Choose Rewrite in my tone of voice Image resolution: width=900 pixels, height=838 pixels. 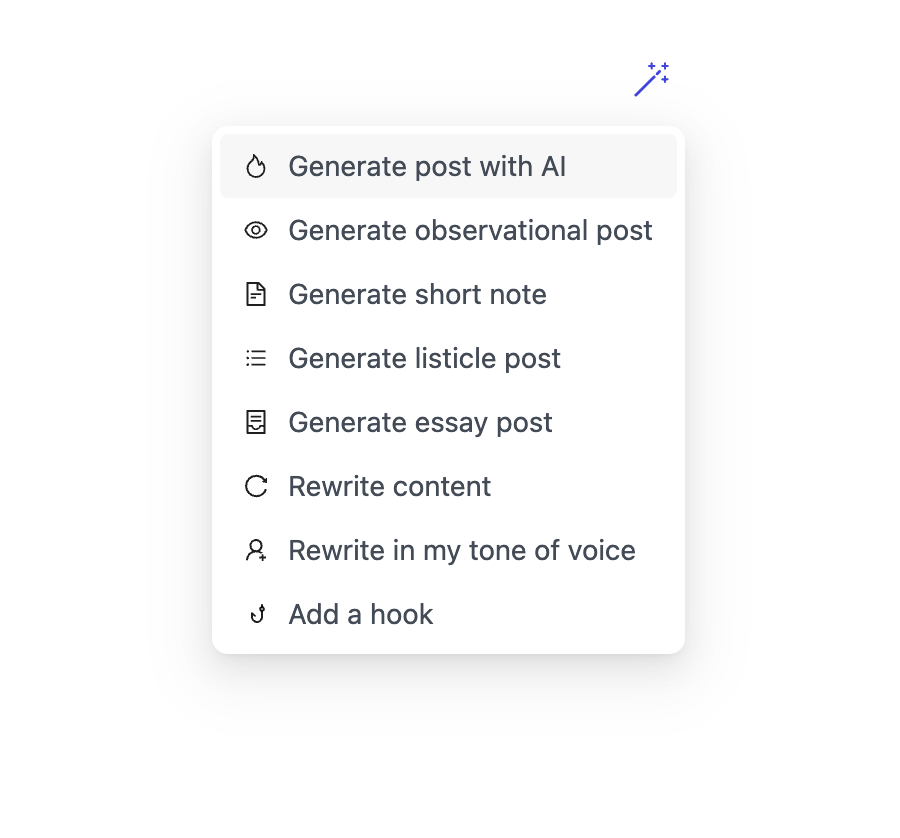(x=462, y=550)
